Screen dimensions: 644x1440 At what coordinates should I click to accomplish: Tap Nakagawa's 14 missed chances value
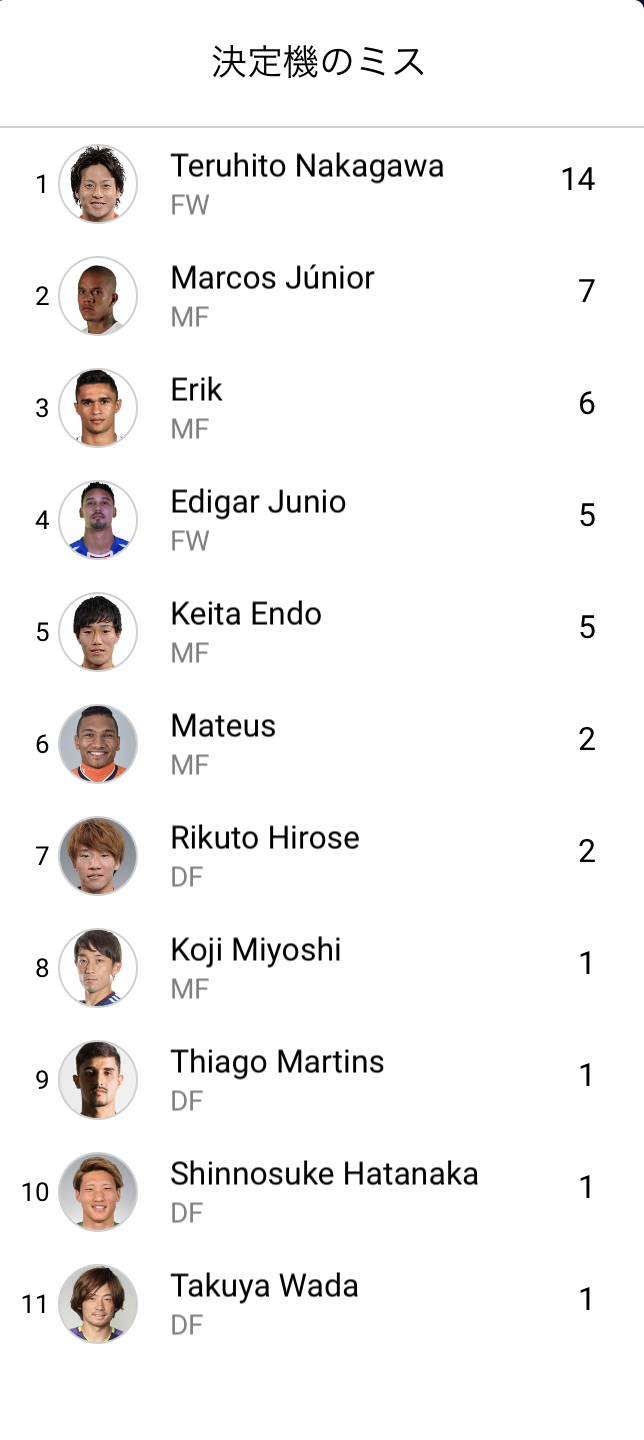pos(578,180)
